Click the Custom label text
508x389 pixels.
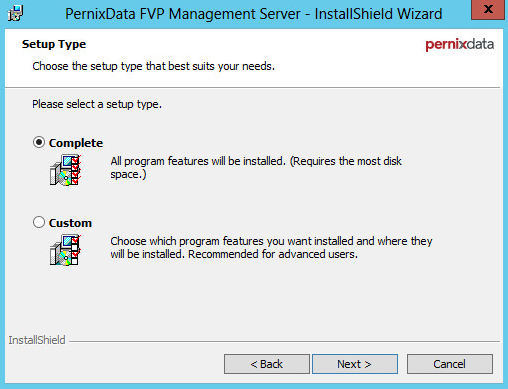pyautogui.click(x=70, y=223)
